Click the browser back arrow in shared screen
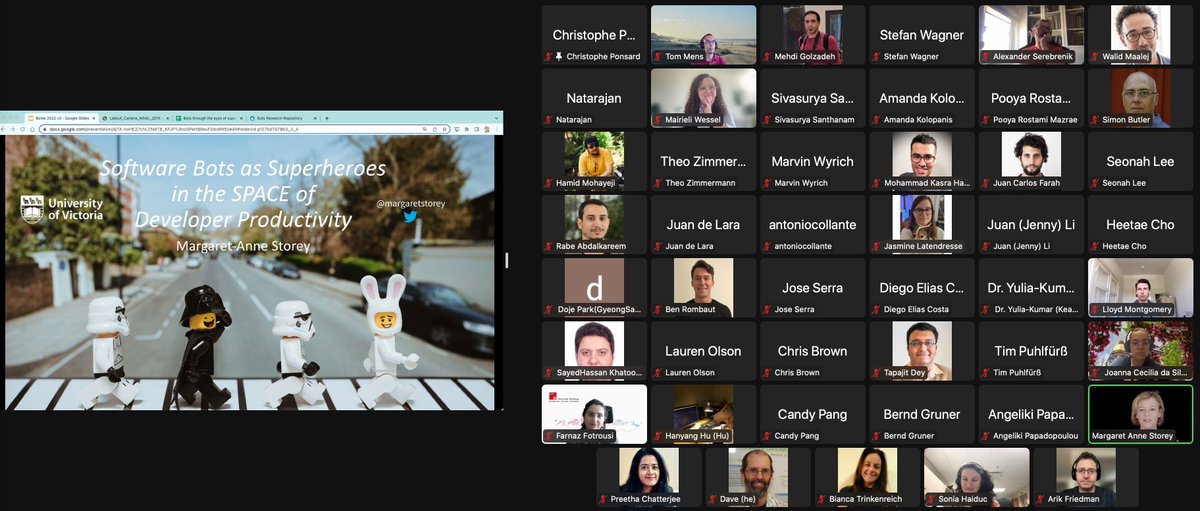Image resolution: width=1200 pixels, height=511 pixels. tap(4, 129)
